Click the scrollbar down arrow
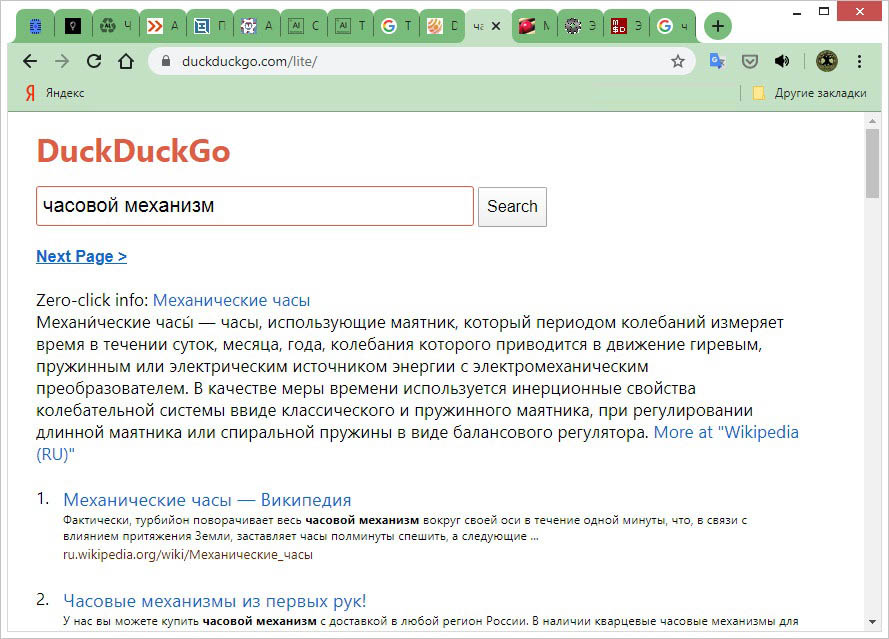Viewport: 889px width, 639px height. coord(872,622)
